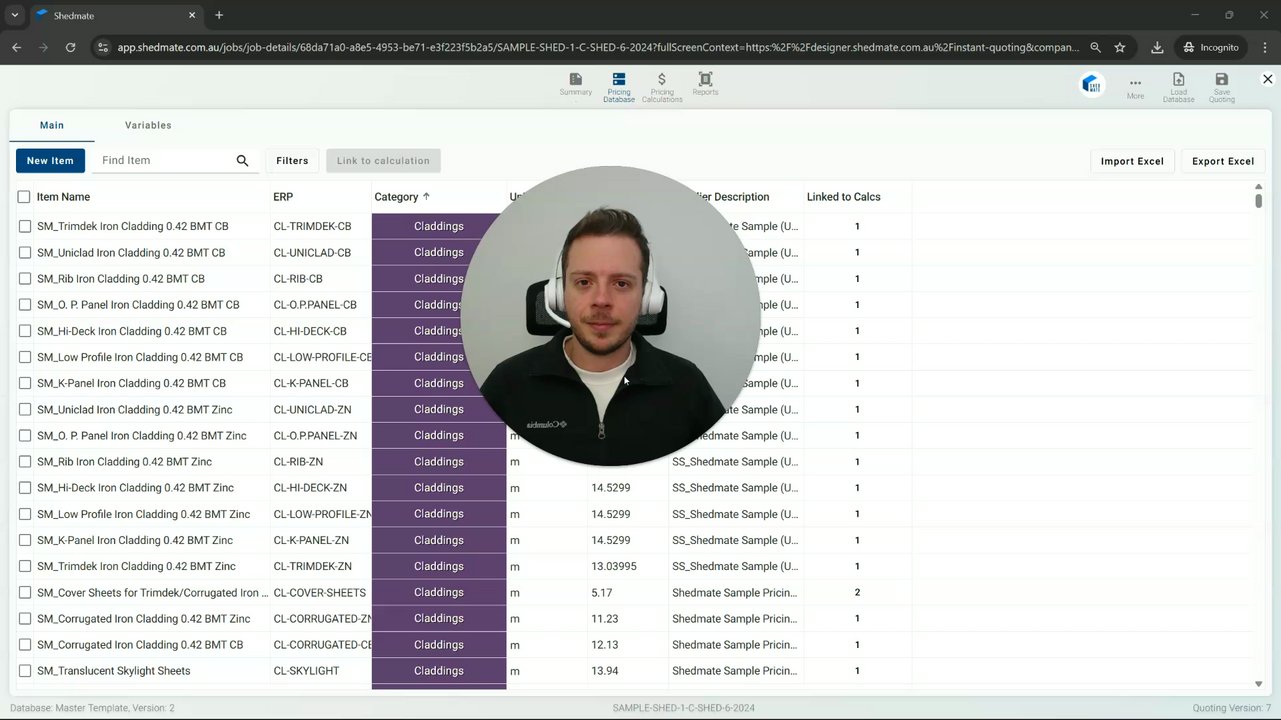Viewport: 1281px width, 720px height.
Task: Open a new browser tab
Action: (x=219, y=15)
